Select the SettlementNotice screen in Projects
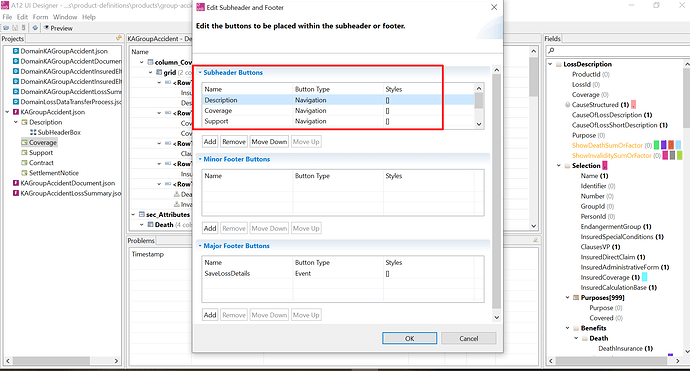 [54, 173]
